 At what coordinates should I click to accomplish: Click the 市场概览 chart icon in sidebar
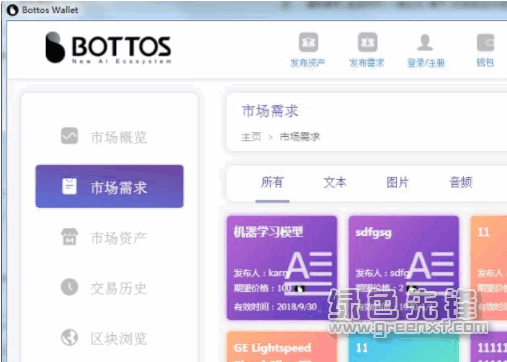coord(69,136)
